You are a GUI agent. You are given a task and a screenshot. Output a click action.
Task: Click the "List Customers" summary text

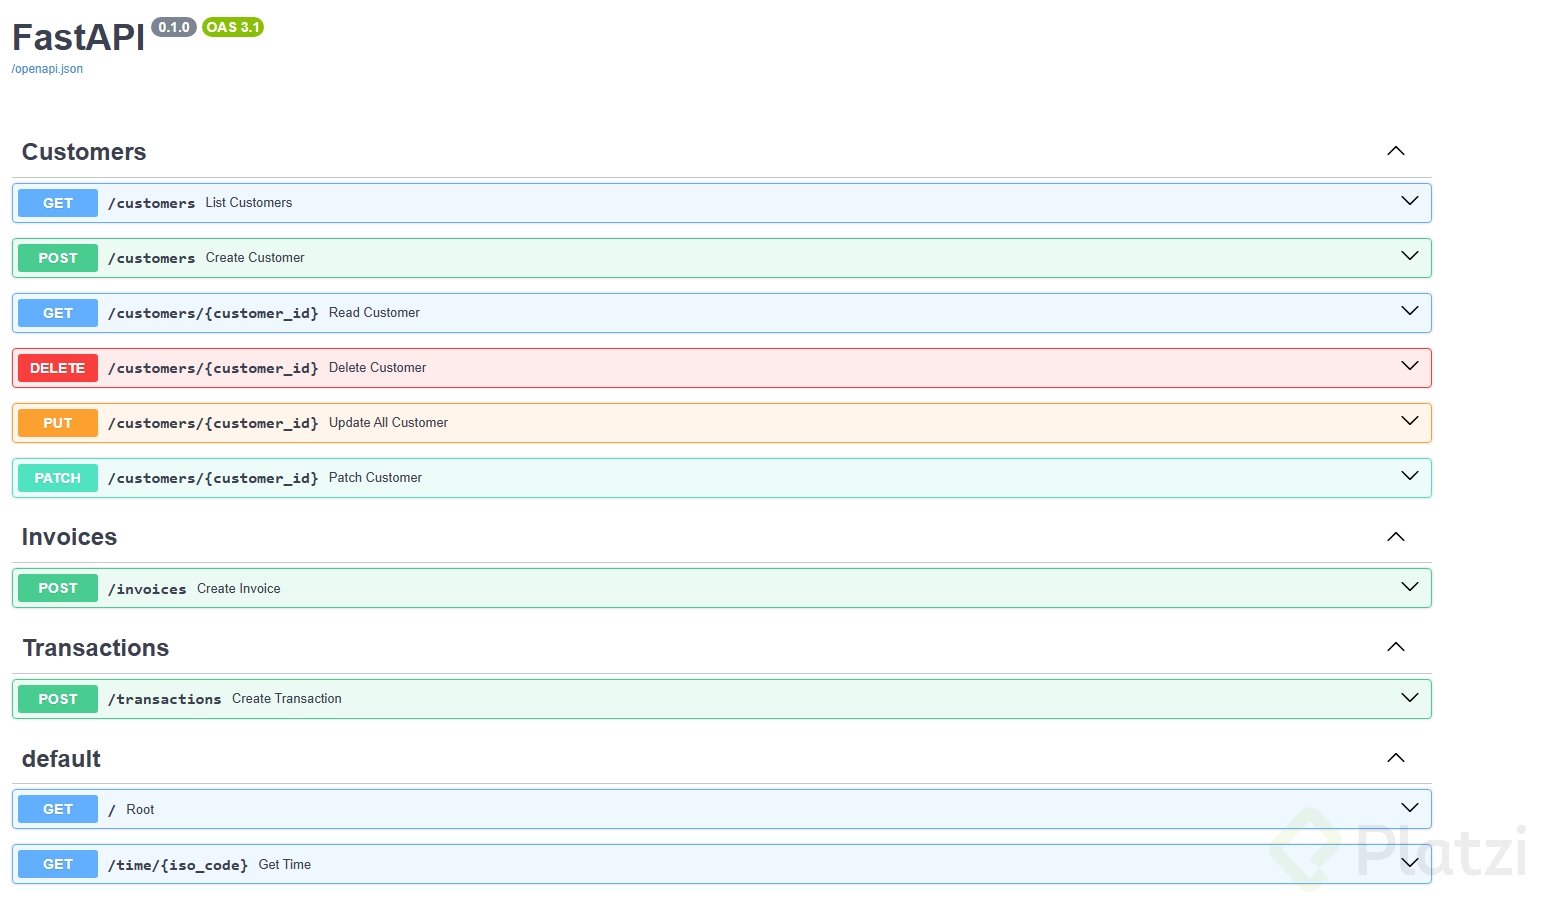(249, 202)
